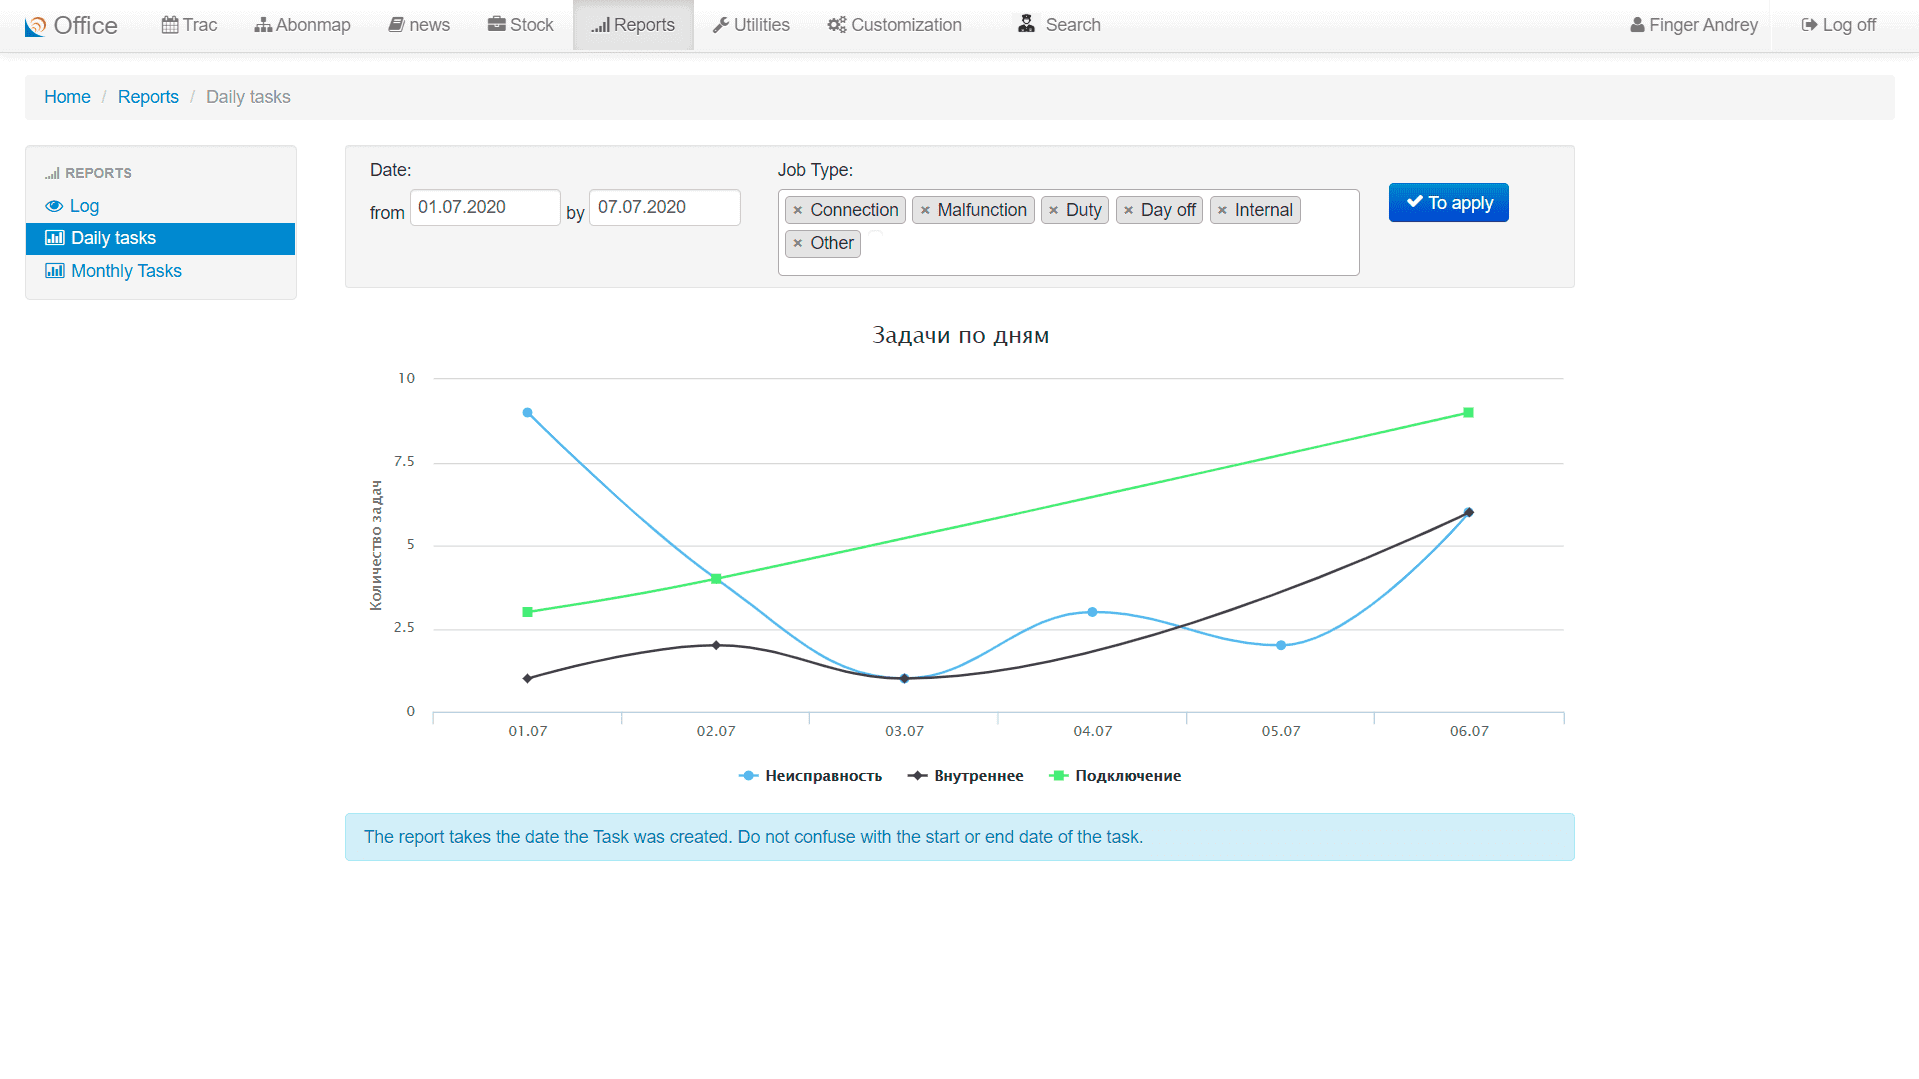The image size is (1919, 1079).
Task: Remove the Malfunction job type tag
Action: [925, 210]
